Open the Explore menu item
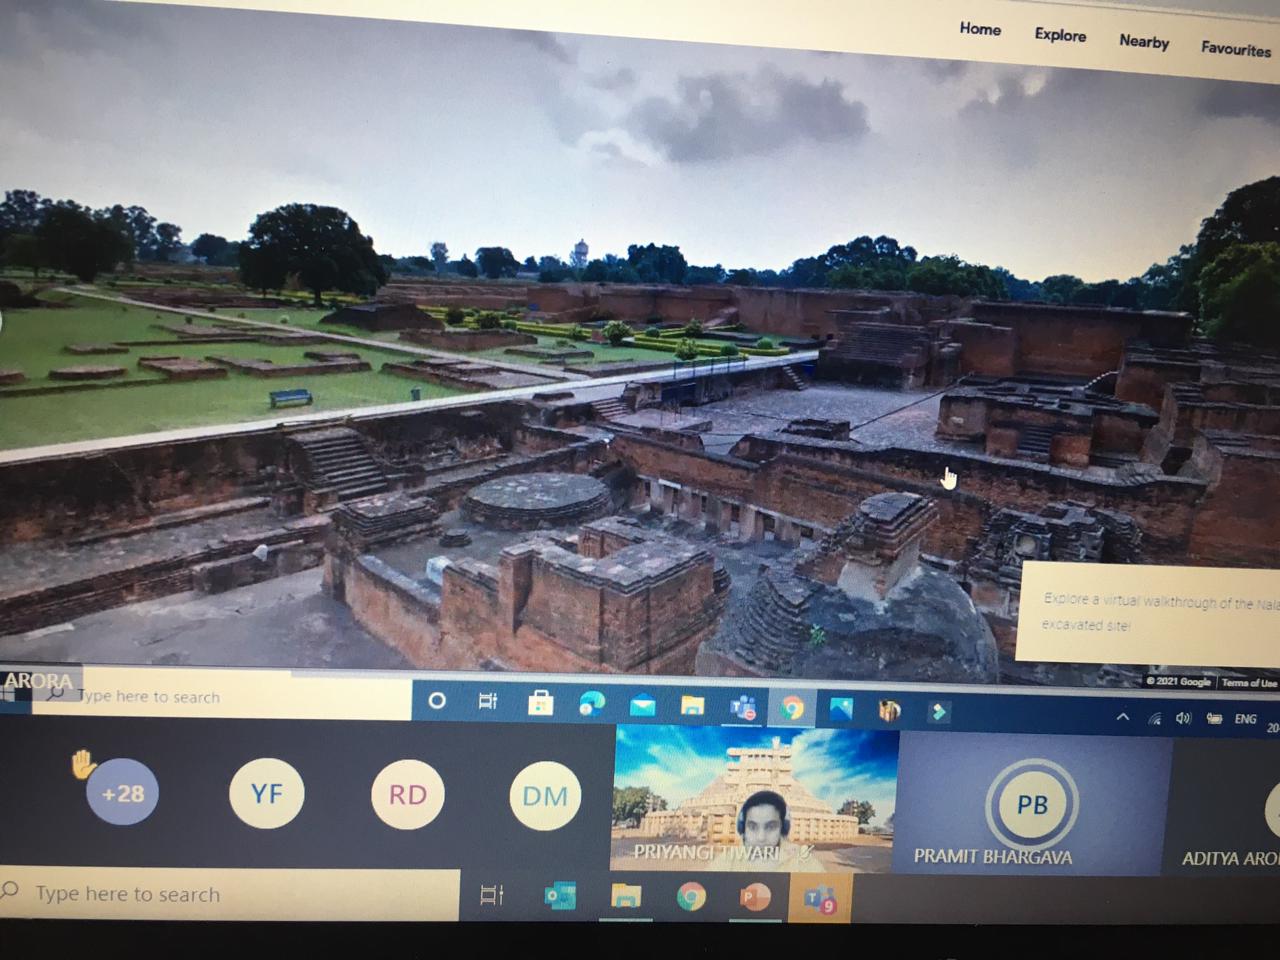This screenshot has width=1280, height=960. [1060, 35]
